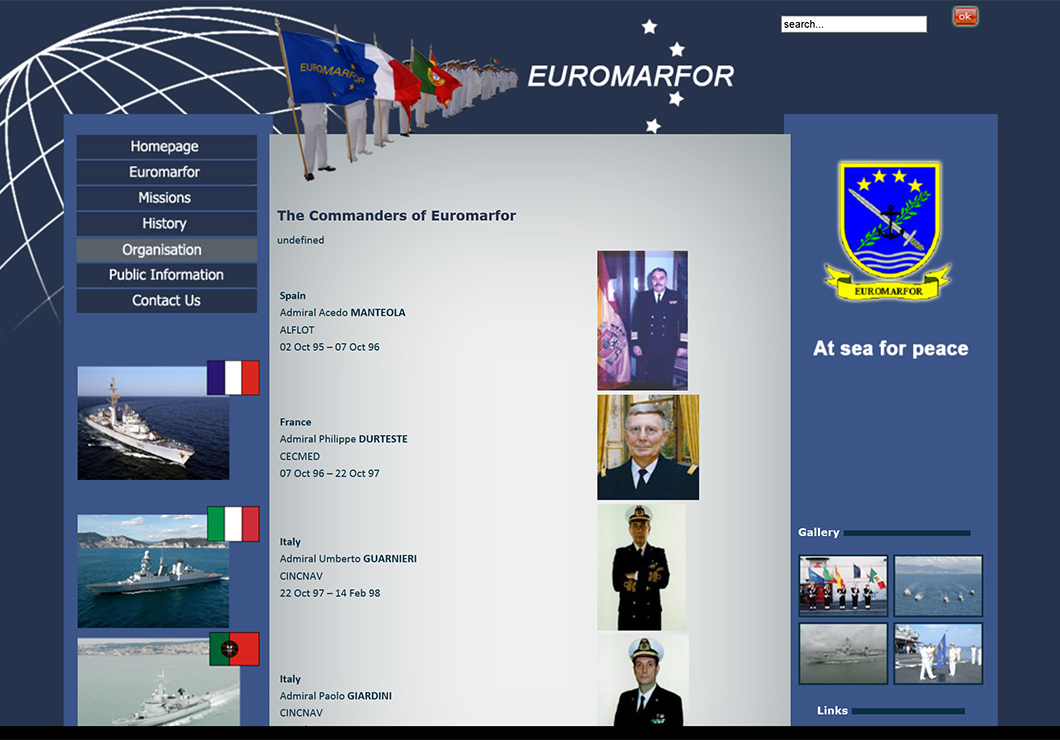This screenshot has height=740, width=1060.
Task: Click the Italian flag icon
Action: pos(233,524)
